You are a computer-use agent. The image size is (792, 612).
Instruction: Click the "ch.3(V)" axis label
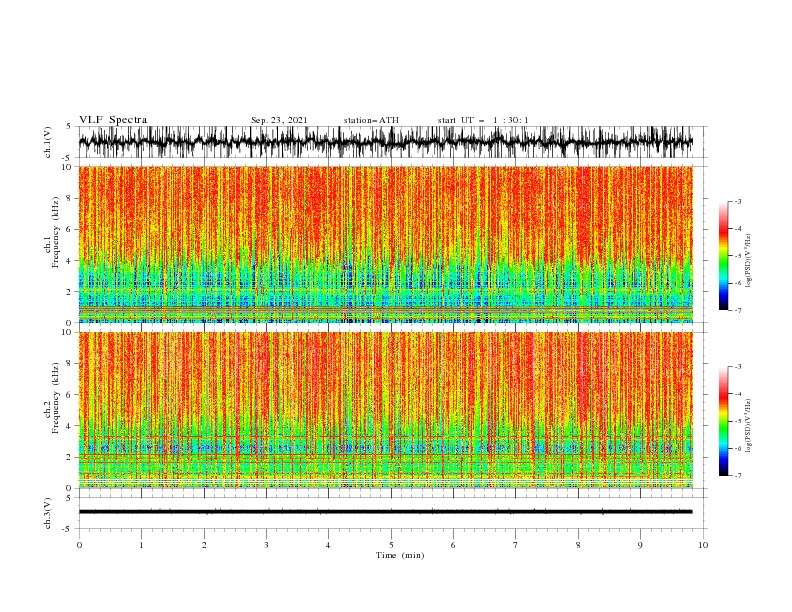click(x=48, y=513)
